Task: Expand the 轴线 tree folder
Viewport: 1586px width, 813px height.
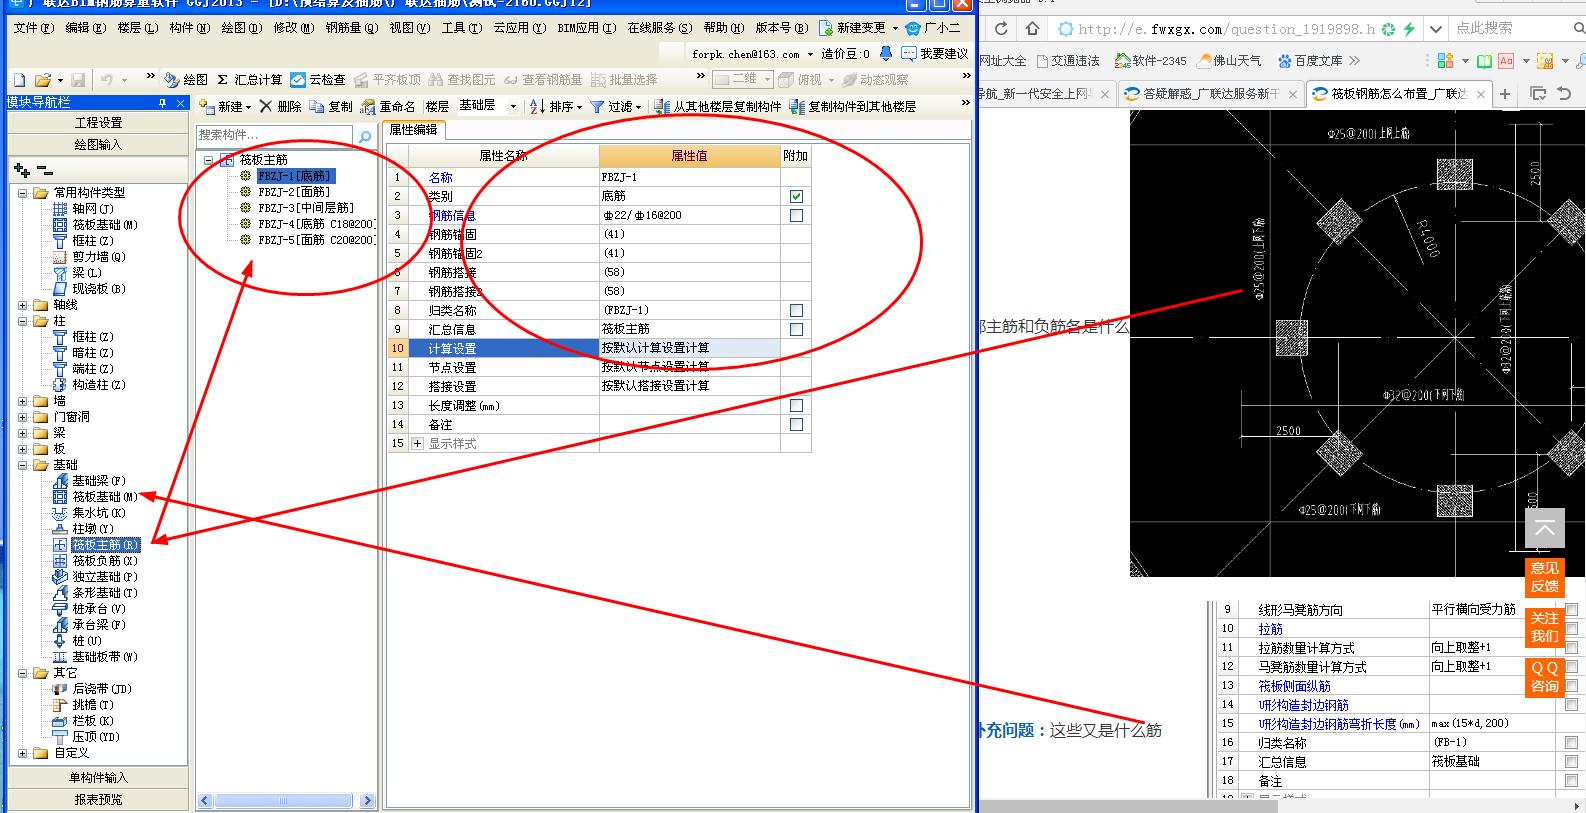Action: (x=22, y=305)
